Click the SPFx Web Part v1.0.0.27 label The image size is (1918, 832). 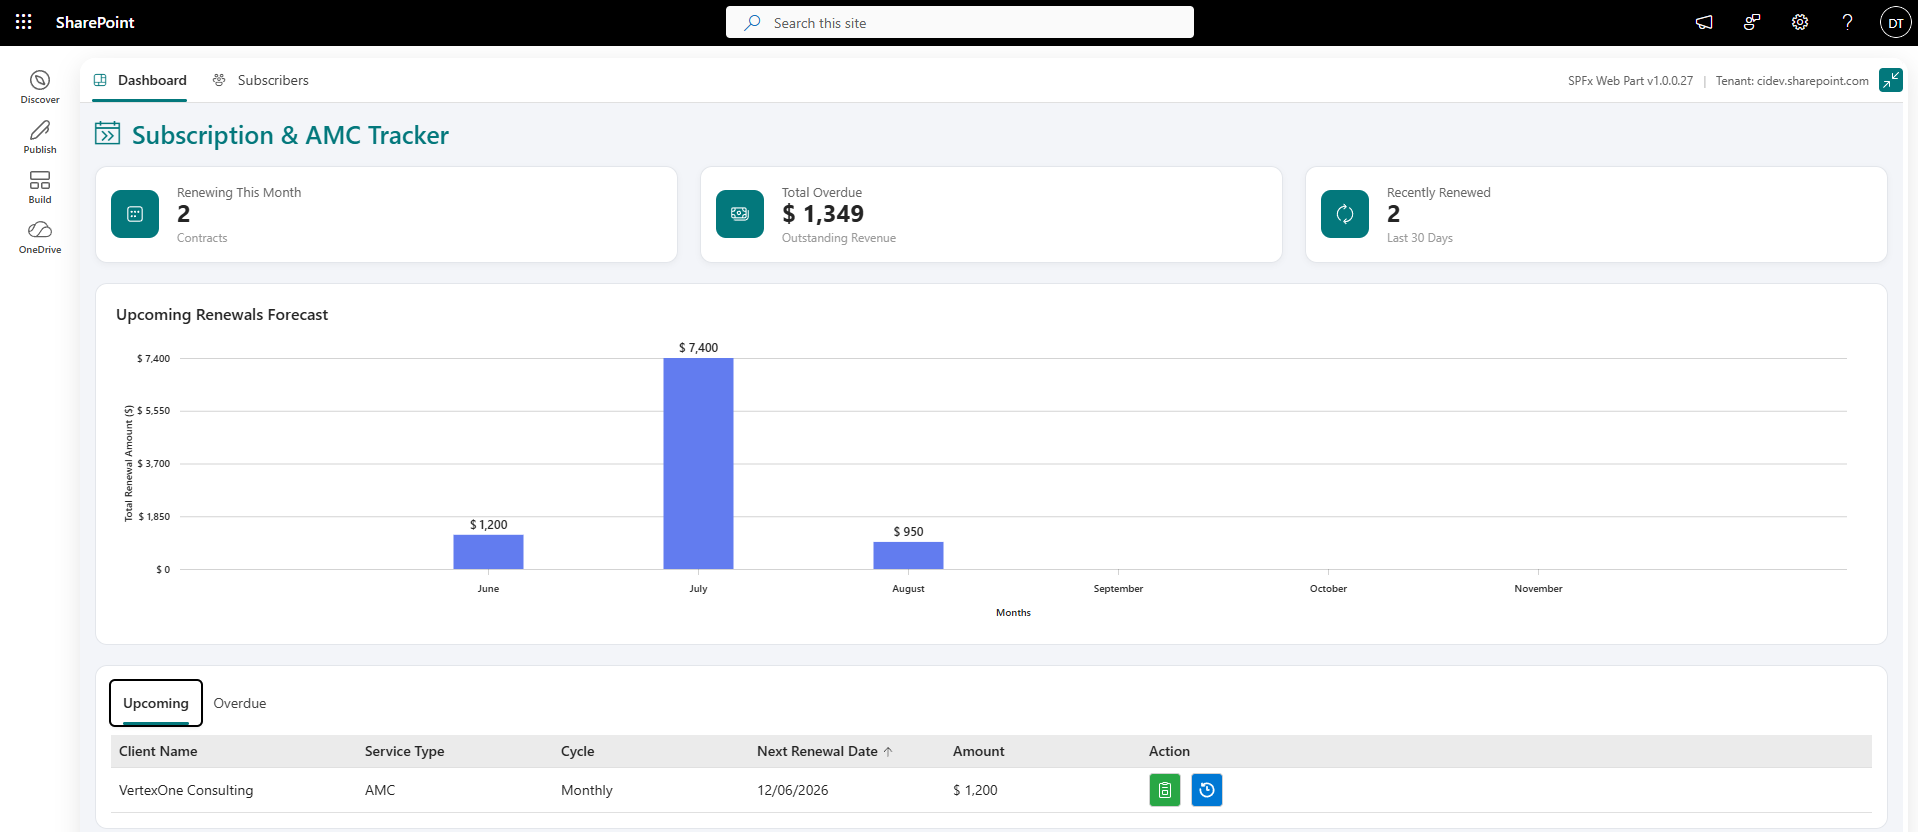pos(1630,81)
